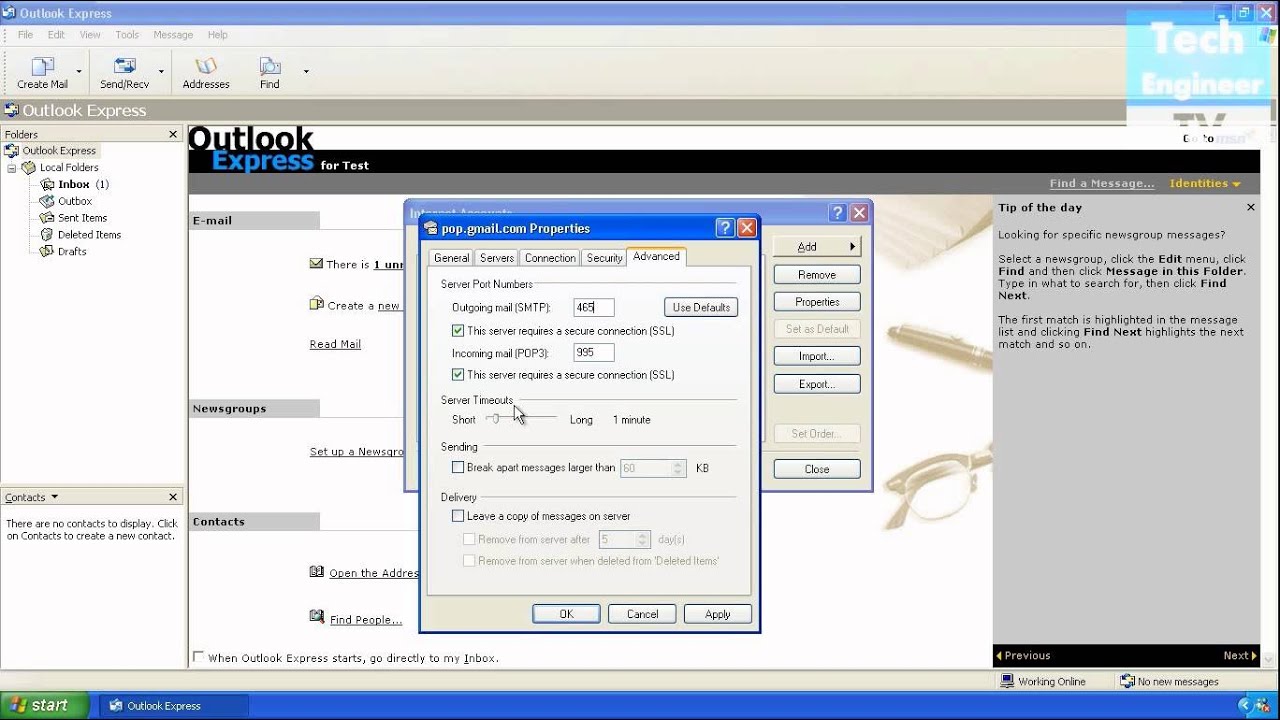
Task: Click the Export button in Internet Accounts
Action: coord(817,384)
